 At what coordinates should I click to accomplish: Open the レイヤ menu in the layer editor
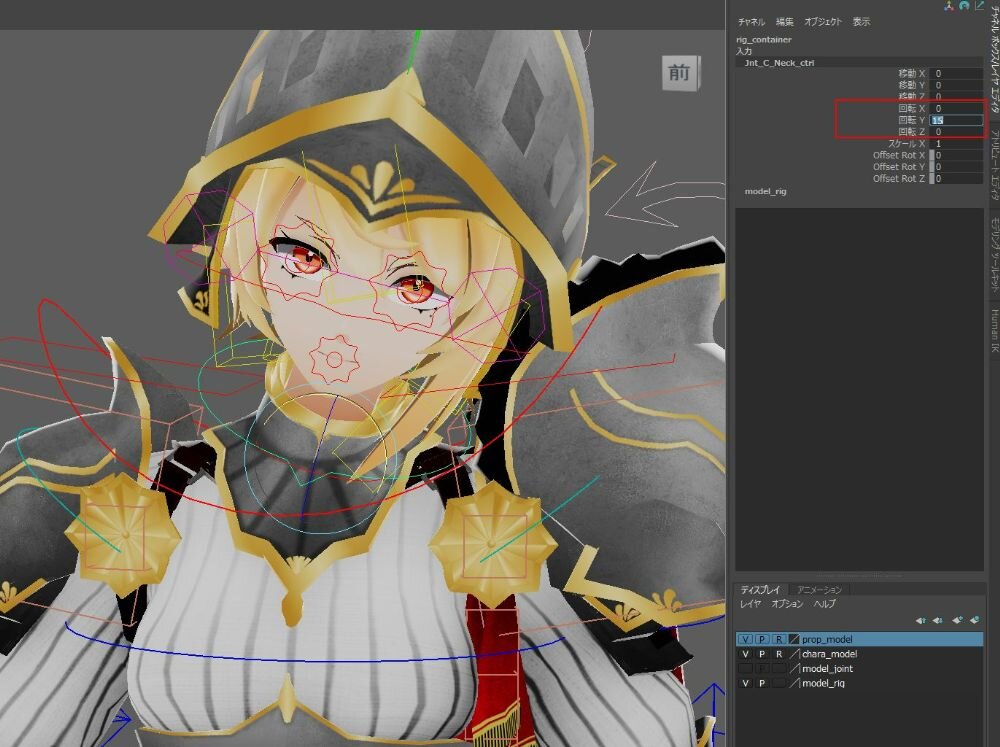(x=750, y=604)
